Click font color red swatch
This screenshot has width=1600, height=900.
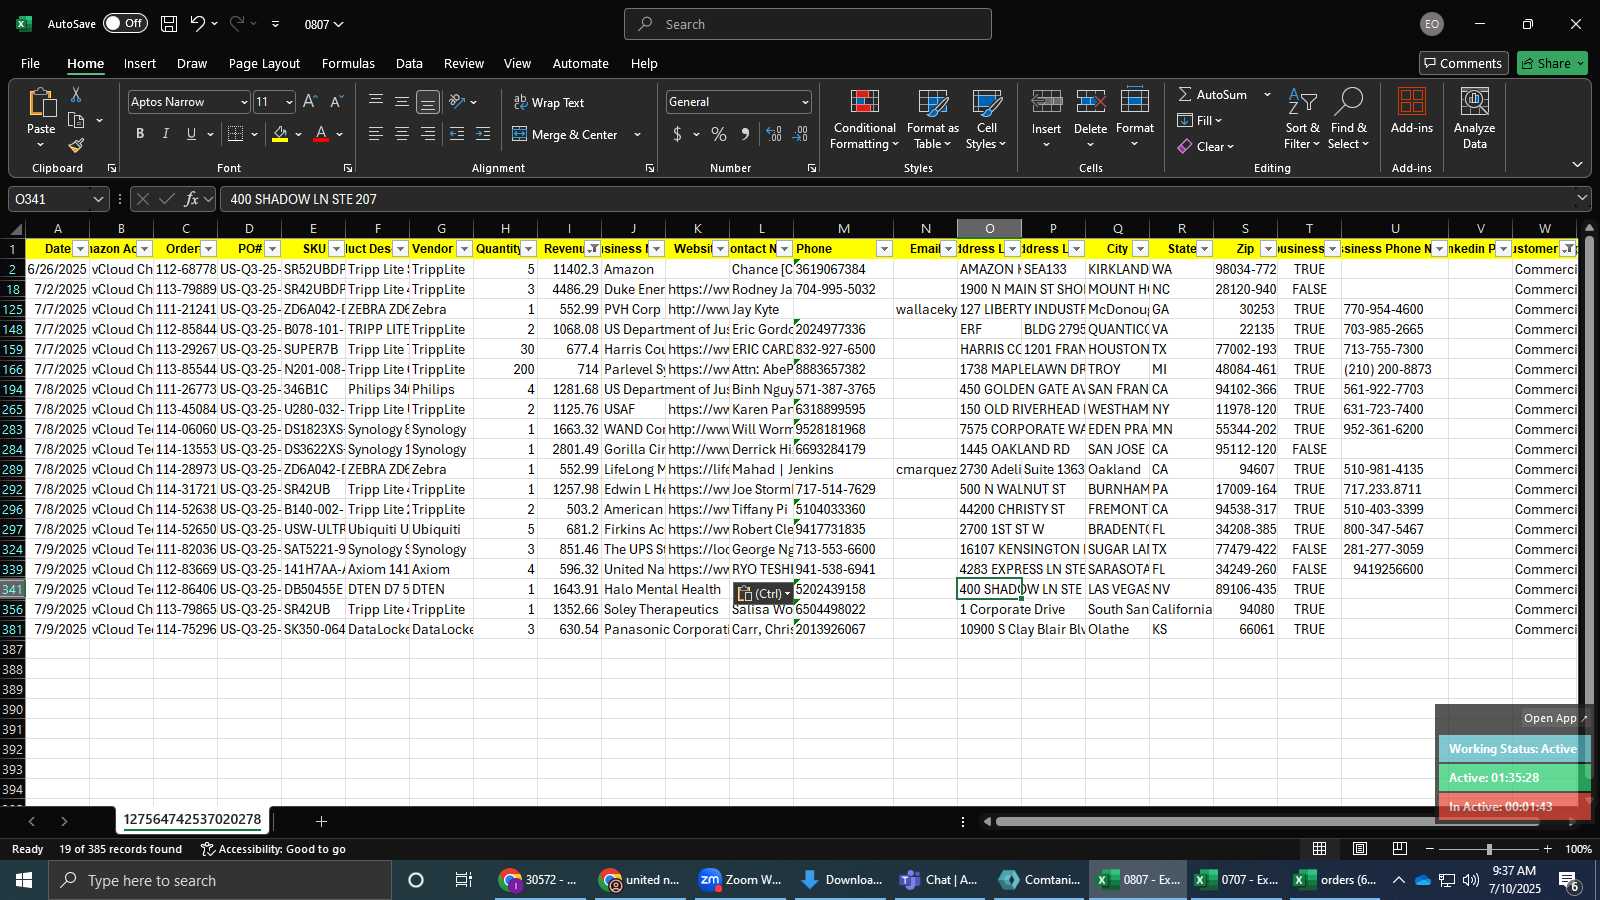tap(321, 134)
